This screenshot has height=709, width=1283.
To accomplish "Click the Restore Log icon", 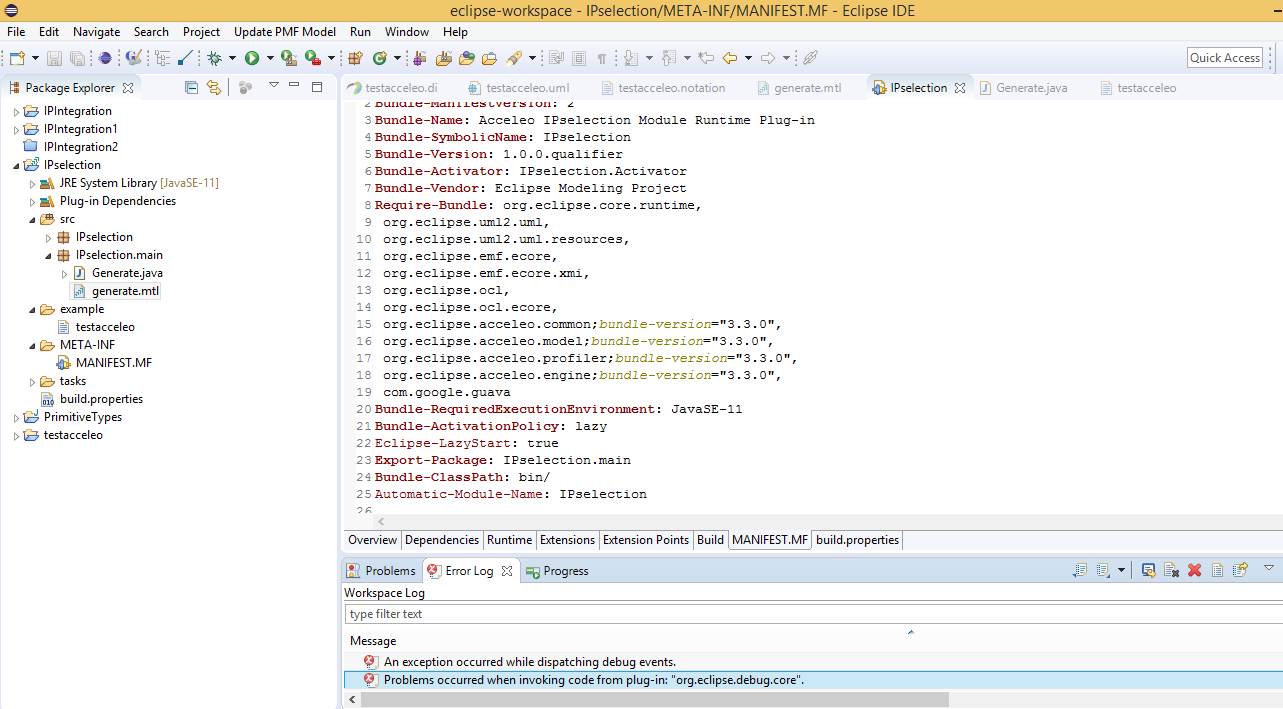I will 1240,570.
